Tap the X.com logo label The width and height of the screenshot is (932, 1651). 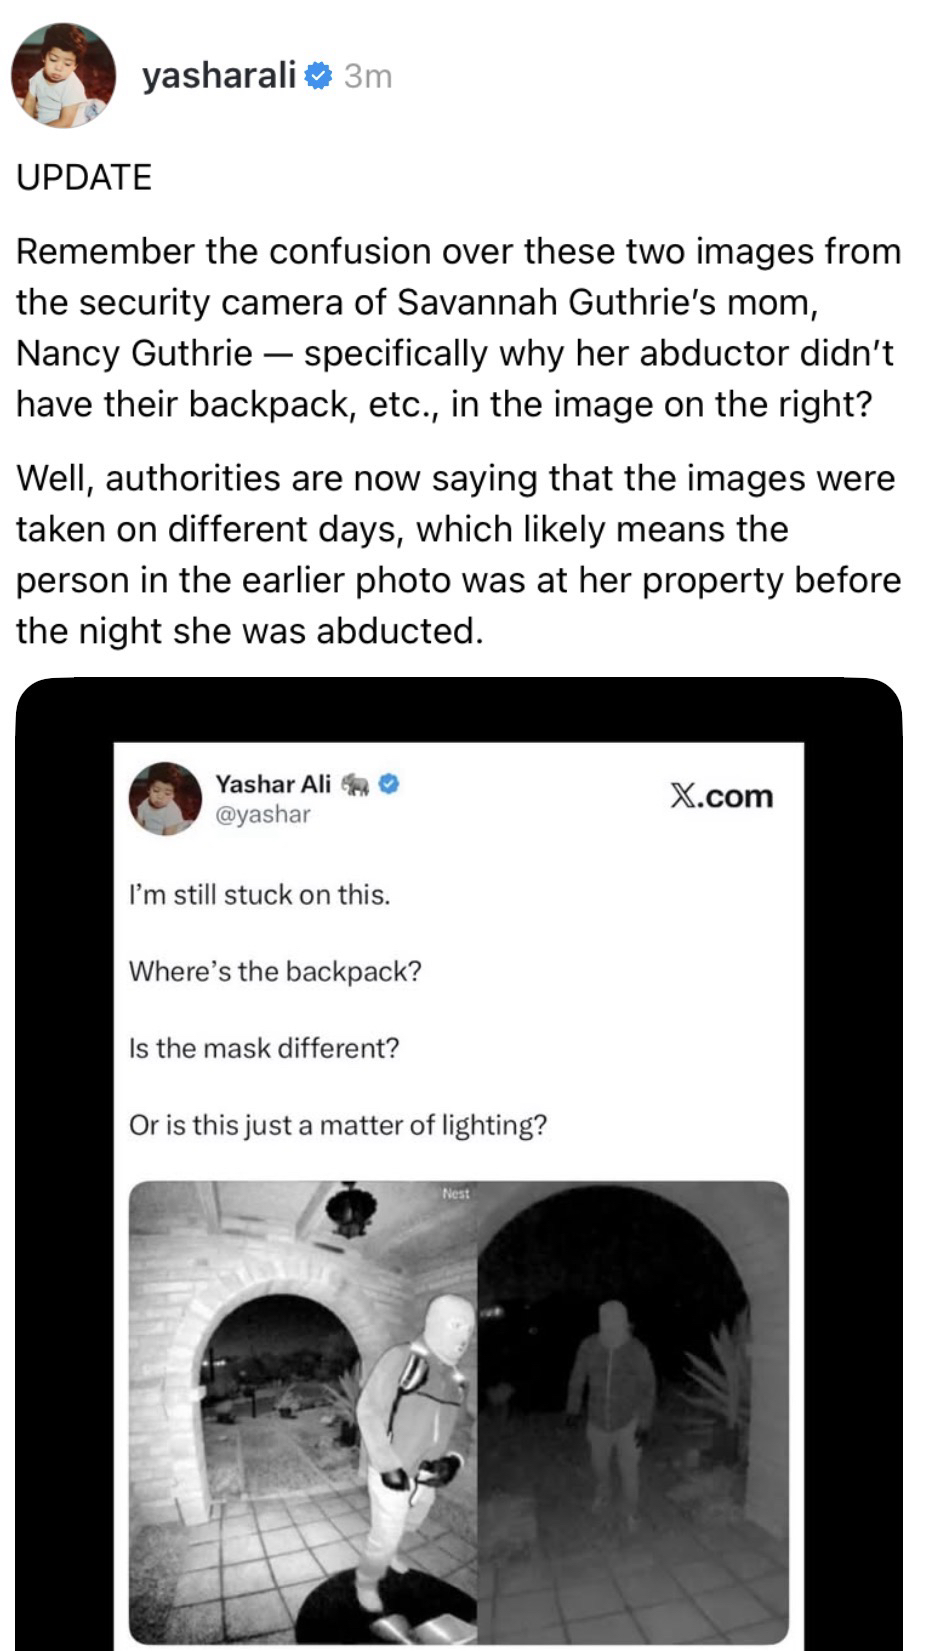721,796
